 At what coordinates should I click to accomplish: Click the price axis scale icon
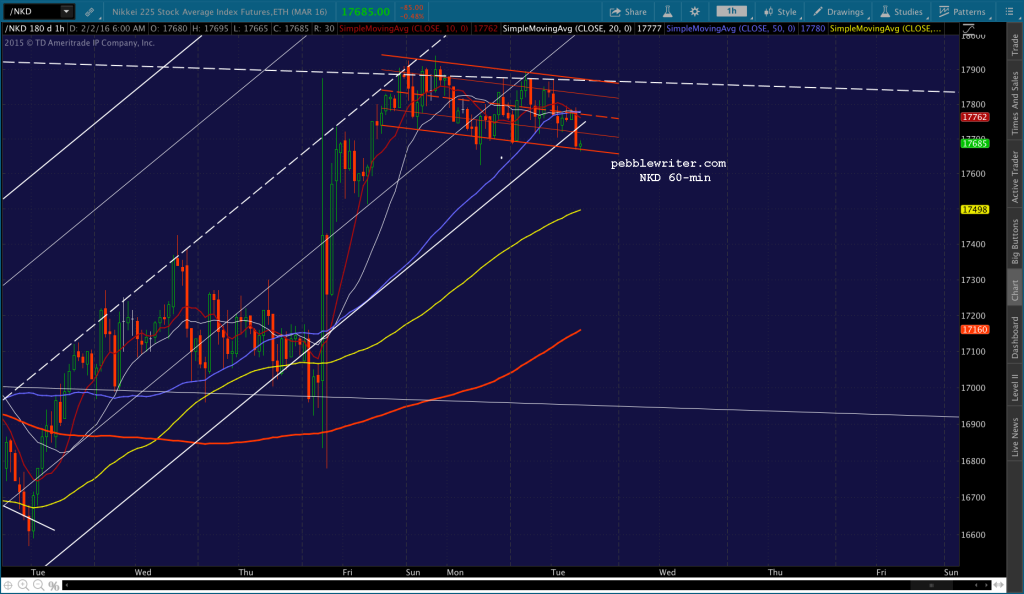[x=968, y=29]
